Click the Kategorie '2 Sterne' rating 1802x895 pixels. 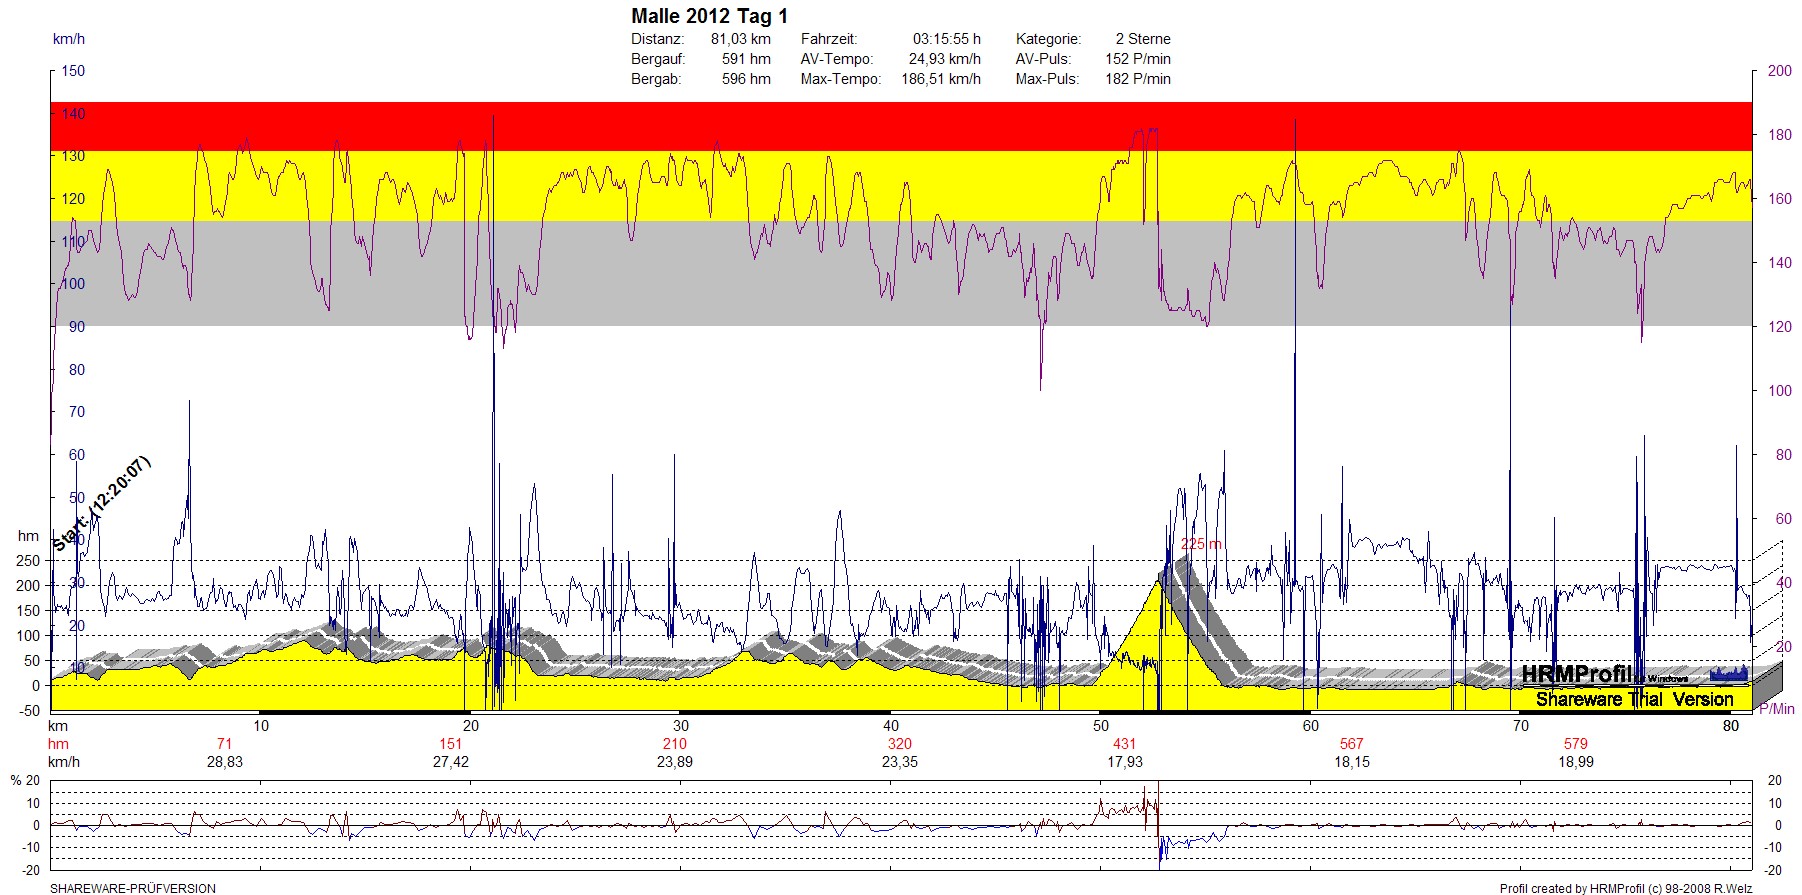click(x=1142, y=39)
